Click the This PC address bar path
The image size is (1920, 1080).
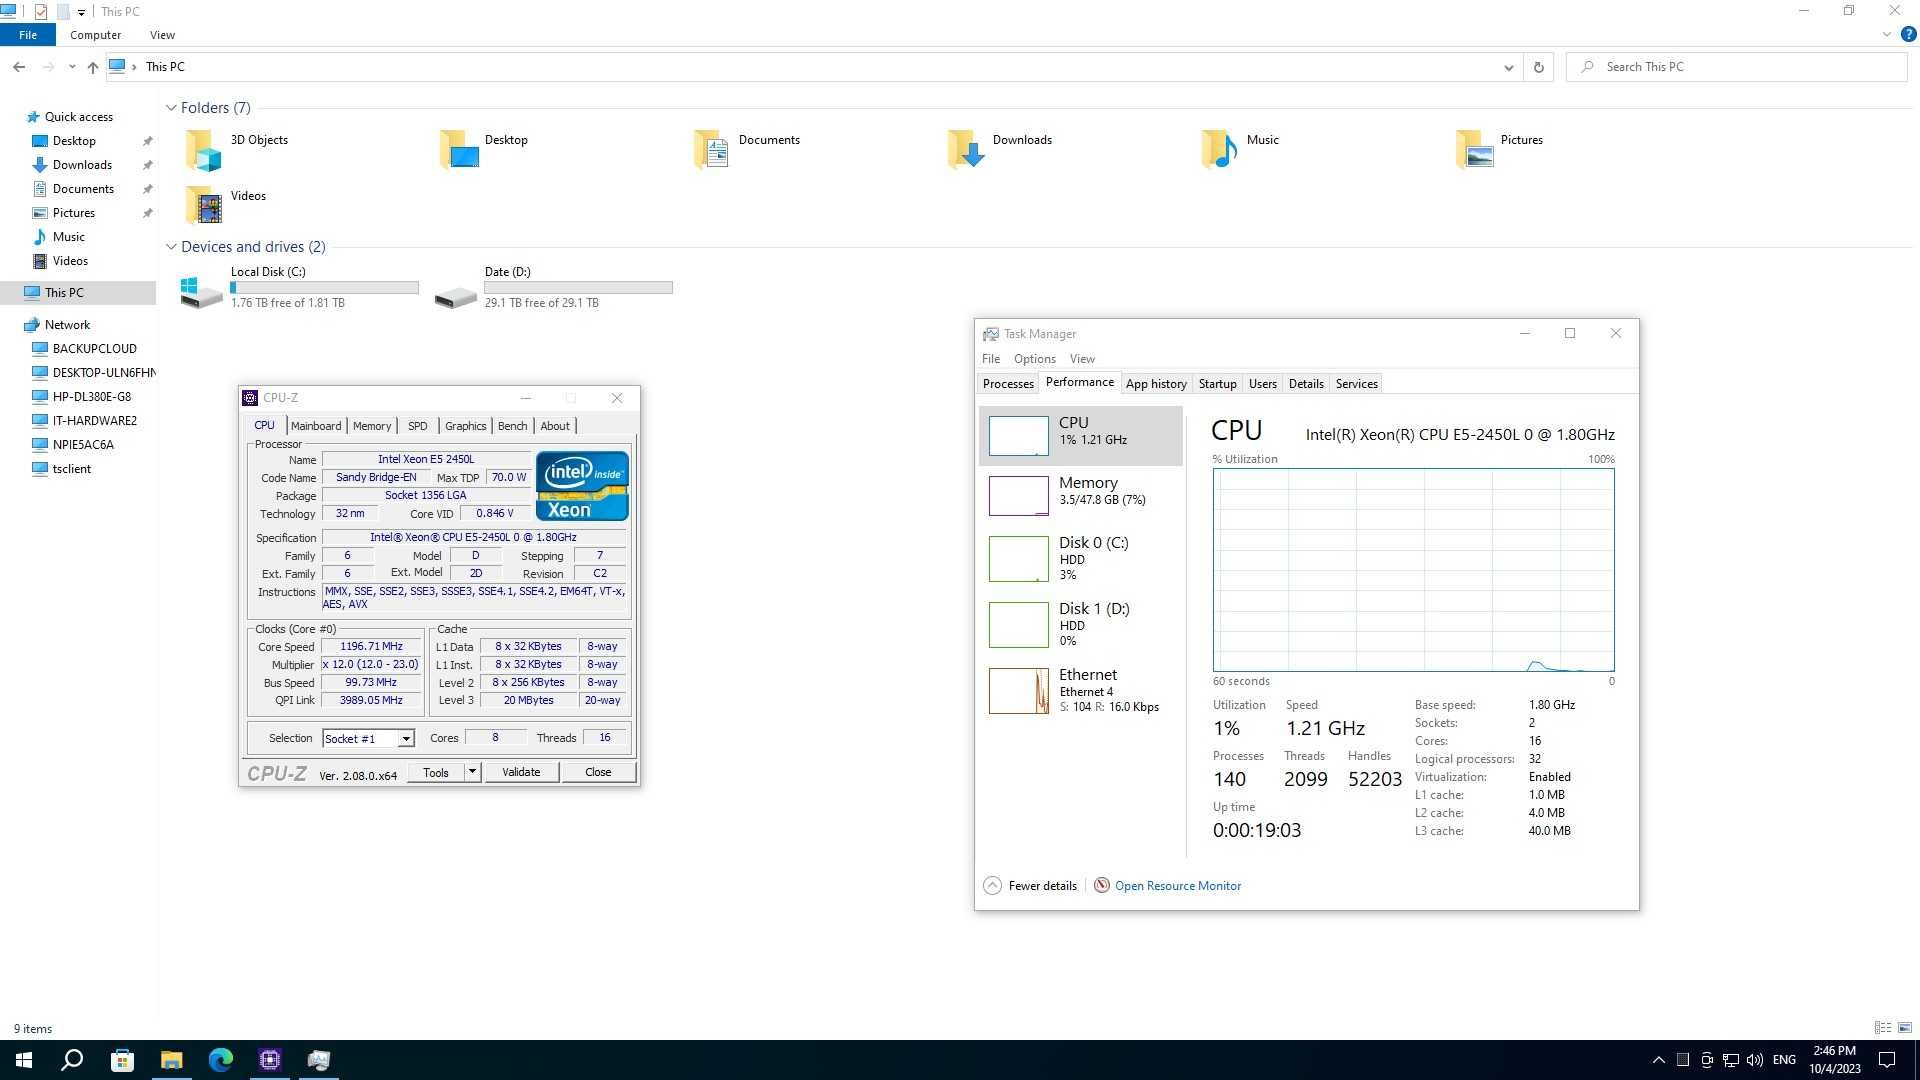pyautogui.click(x=165, y=67)
